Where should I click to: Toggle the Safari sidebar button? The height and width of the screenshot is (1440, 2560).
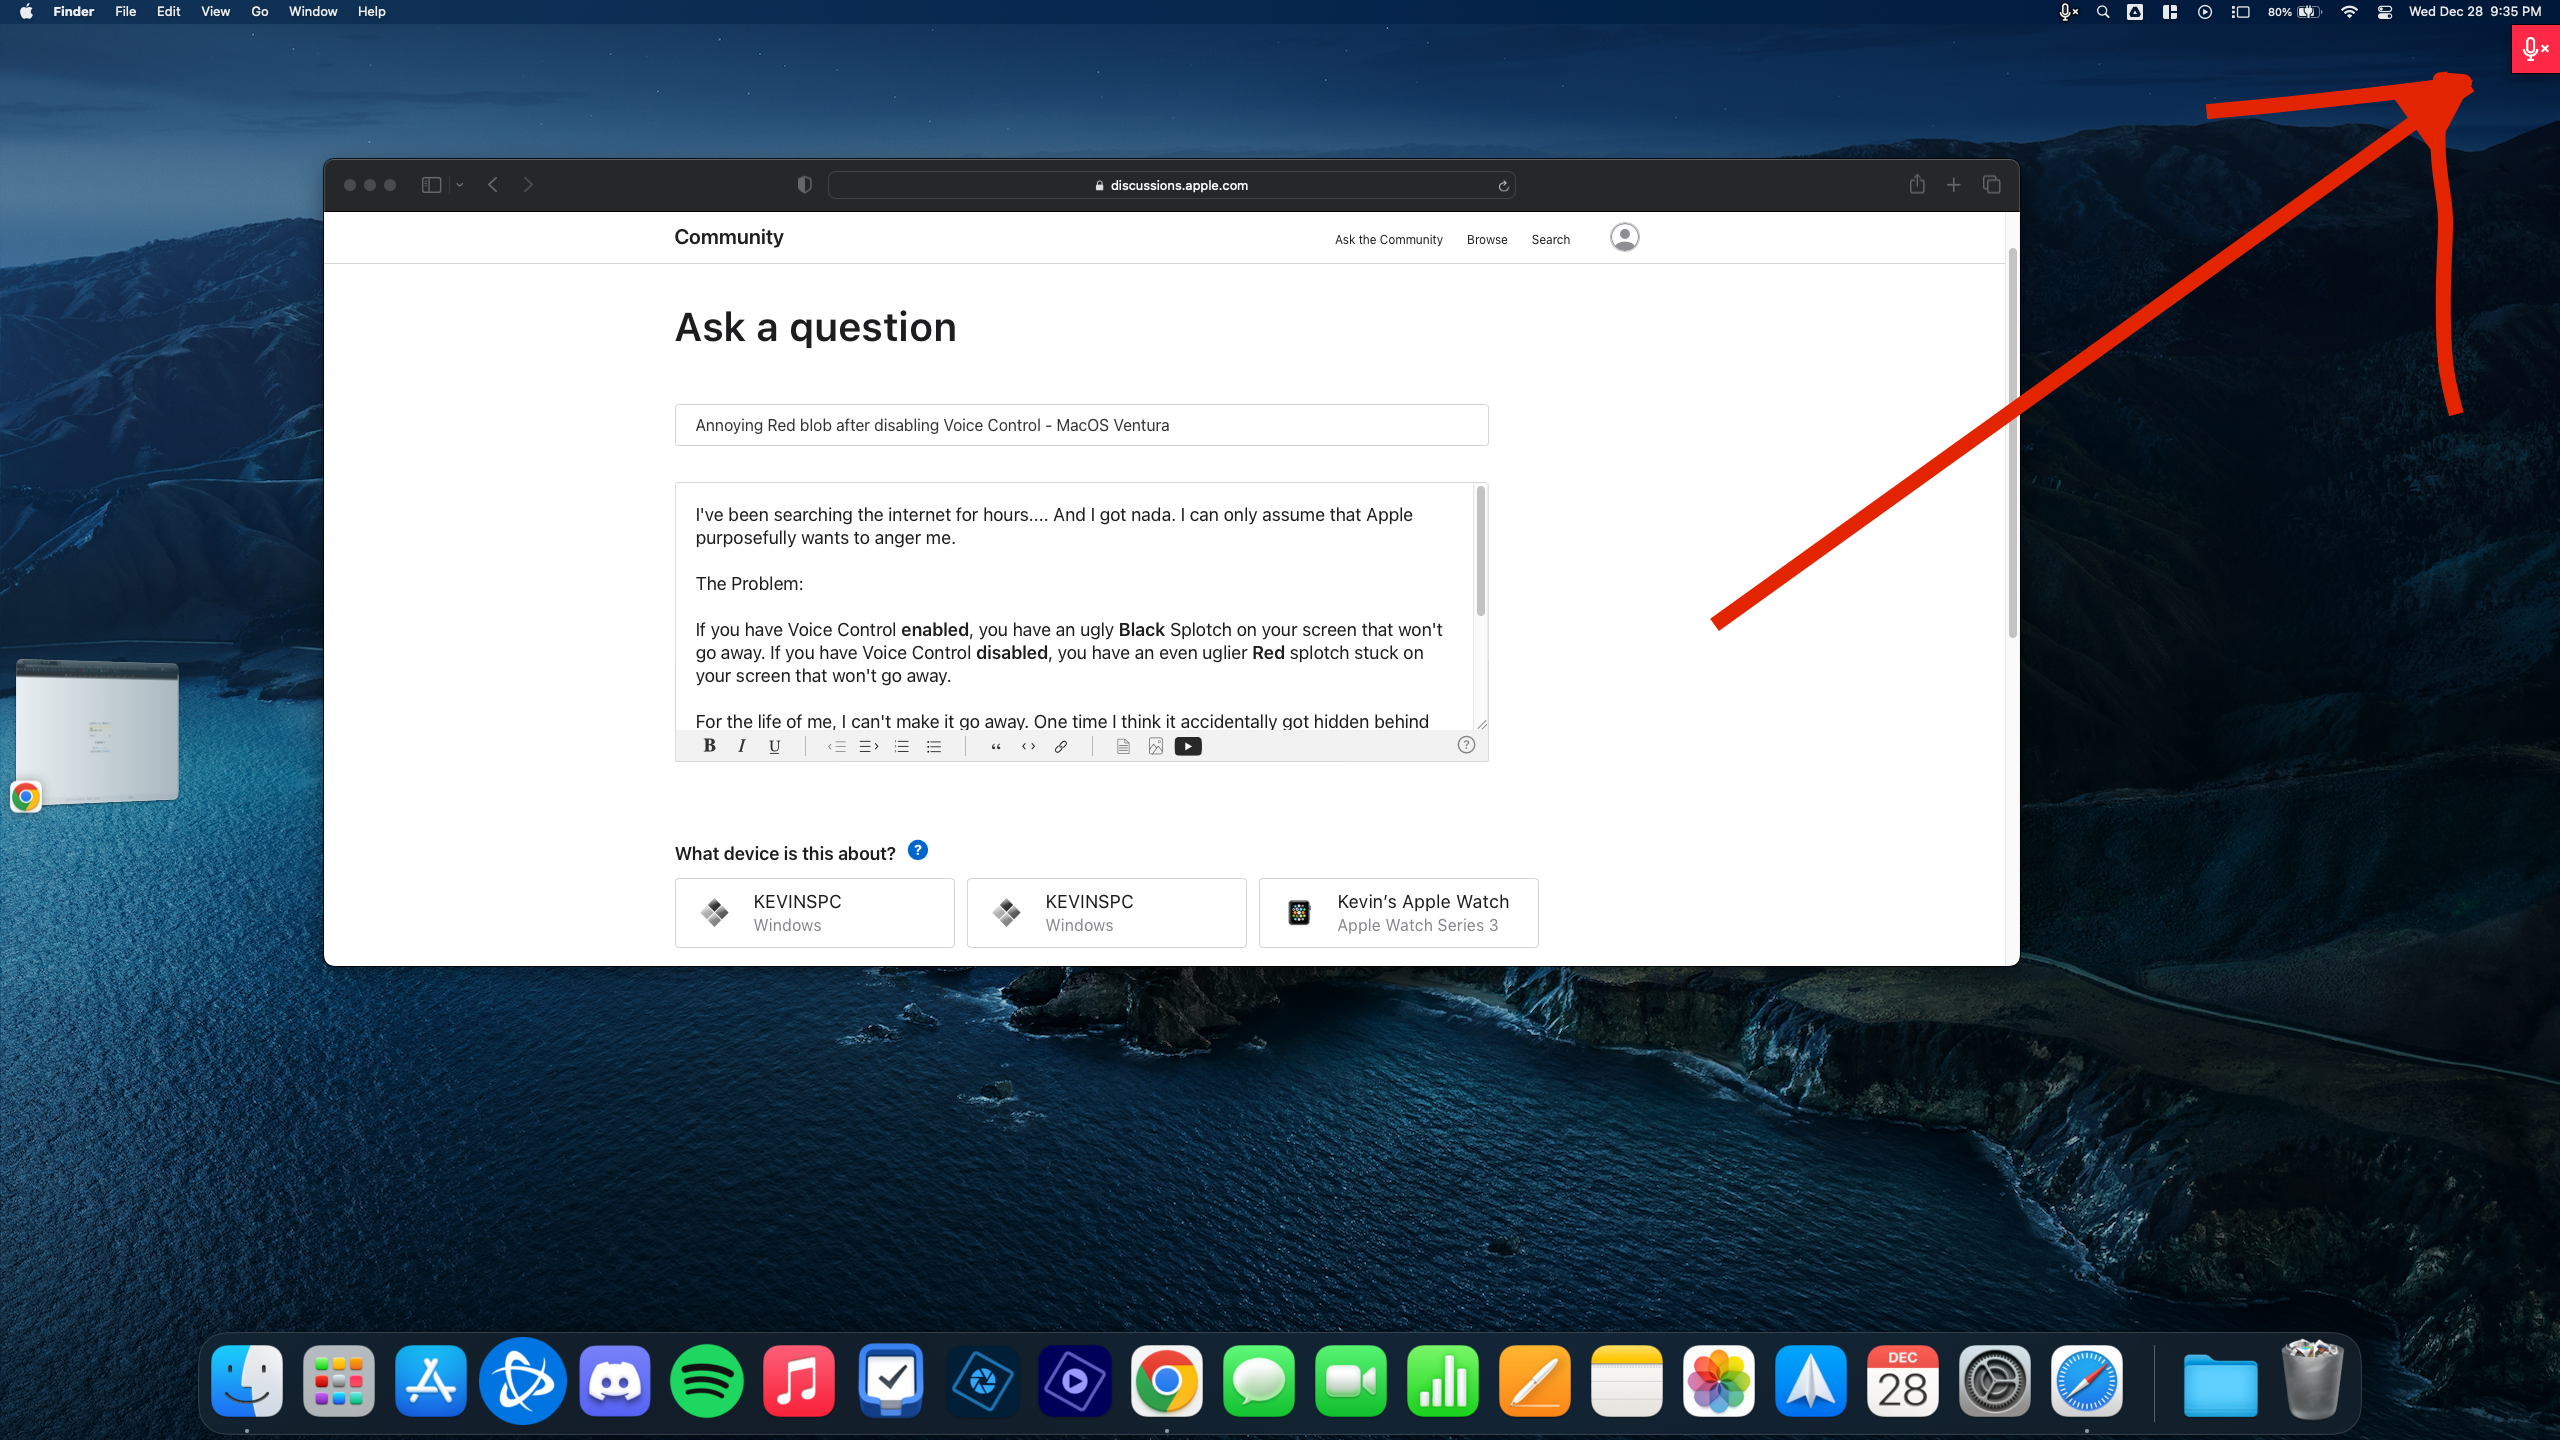click(x=431, y=185)
